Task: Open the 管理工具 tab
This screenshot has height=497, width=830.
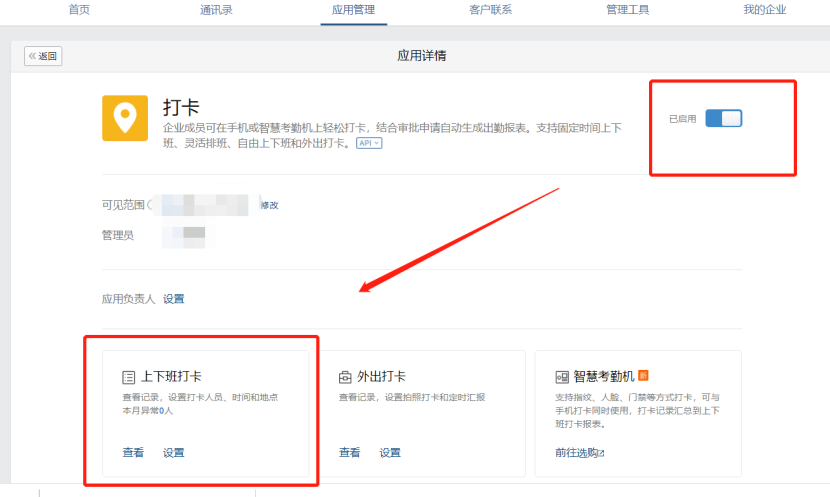Action: click(627, 10)
